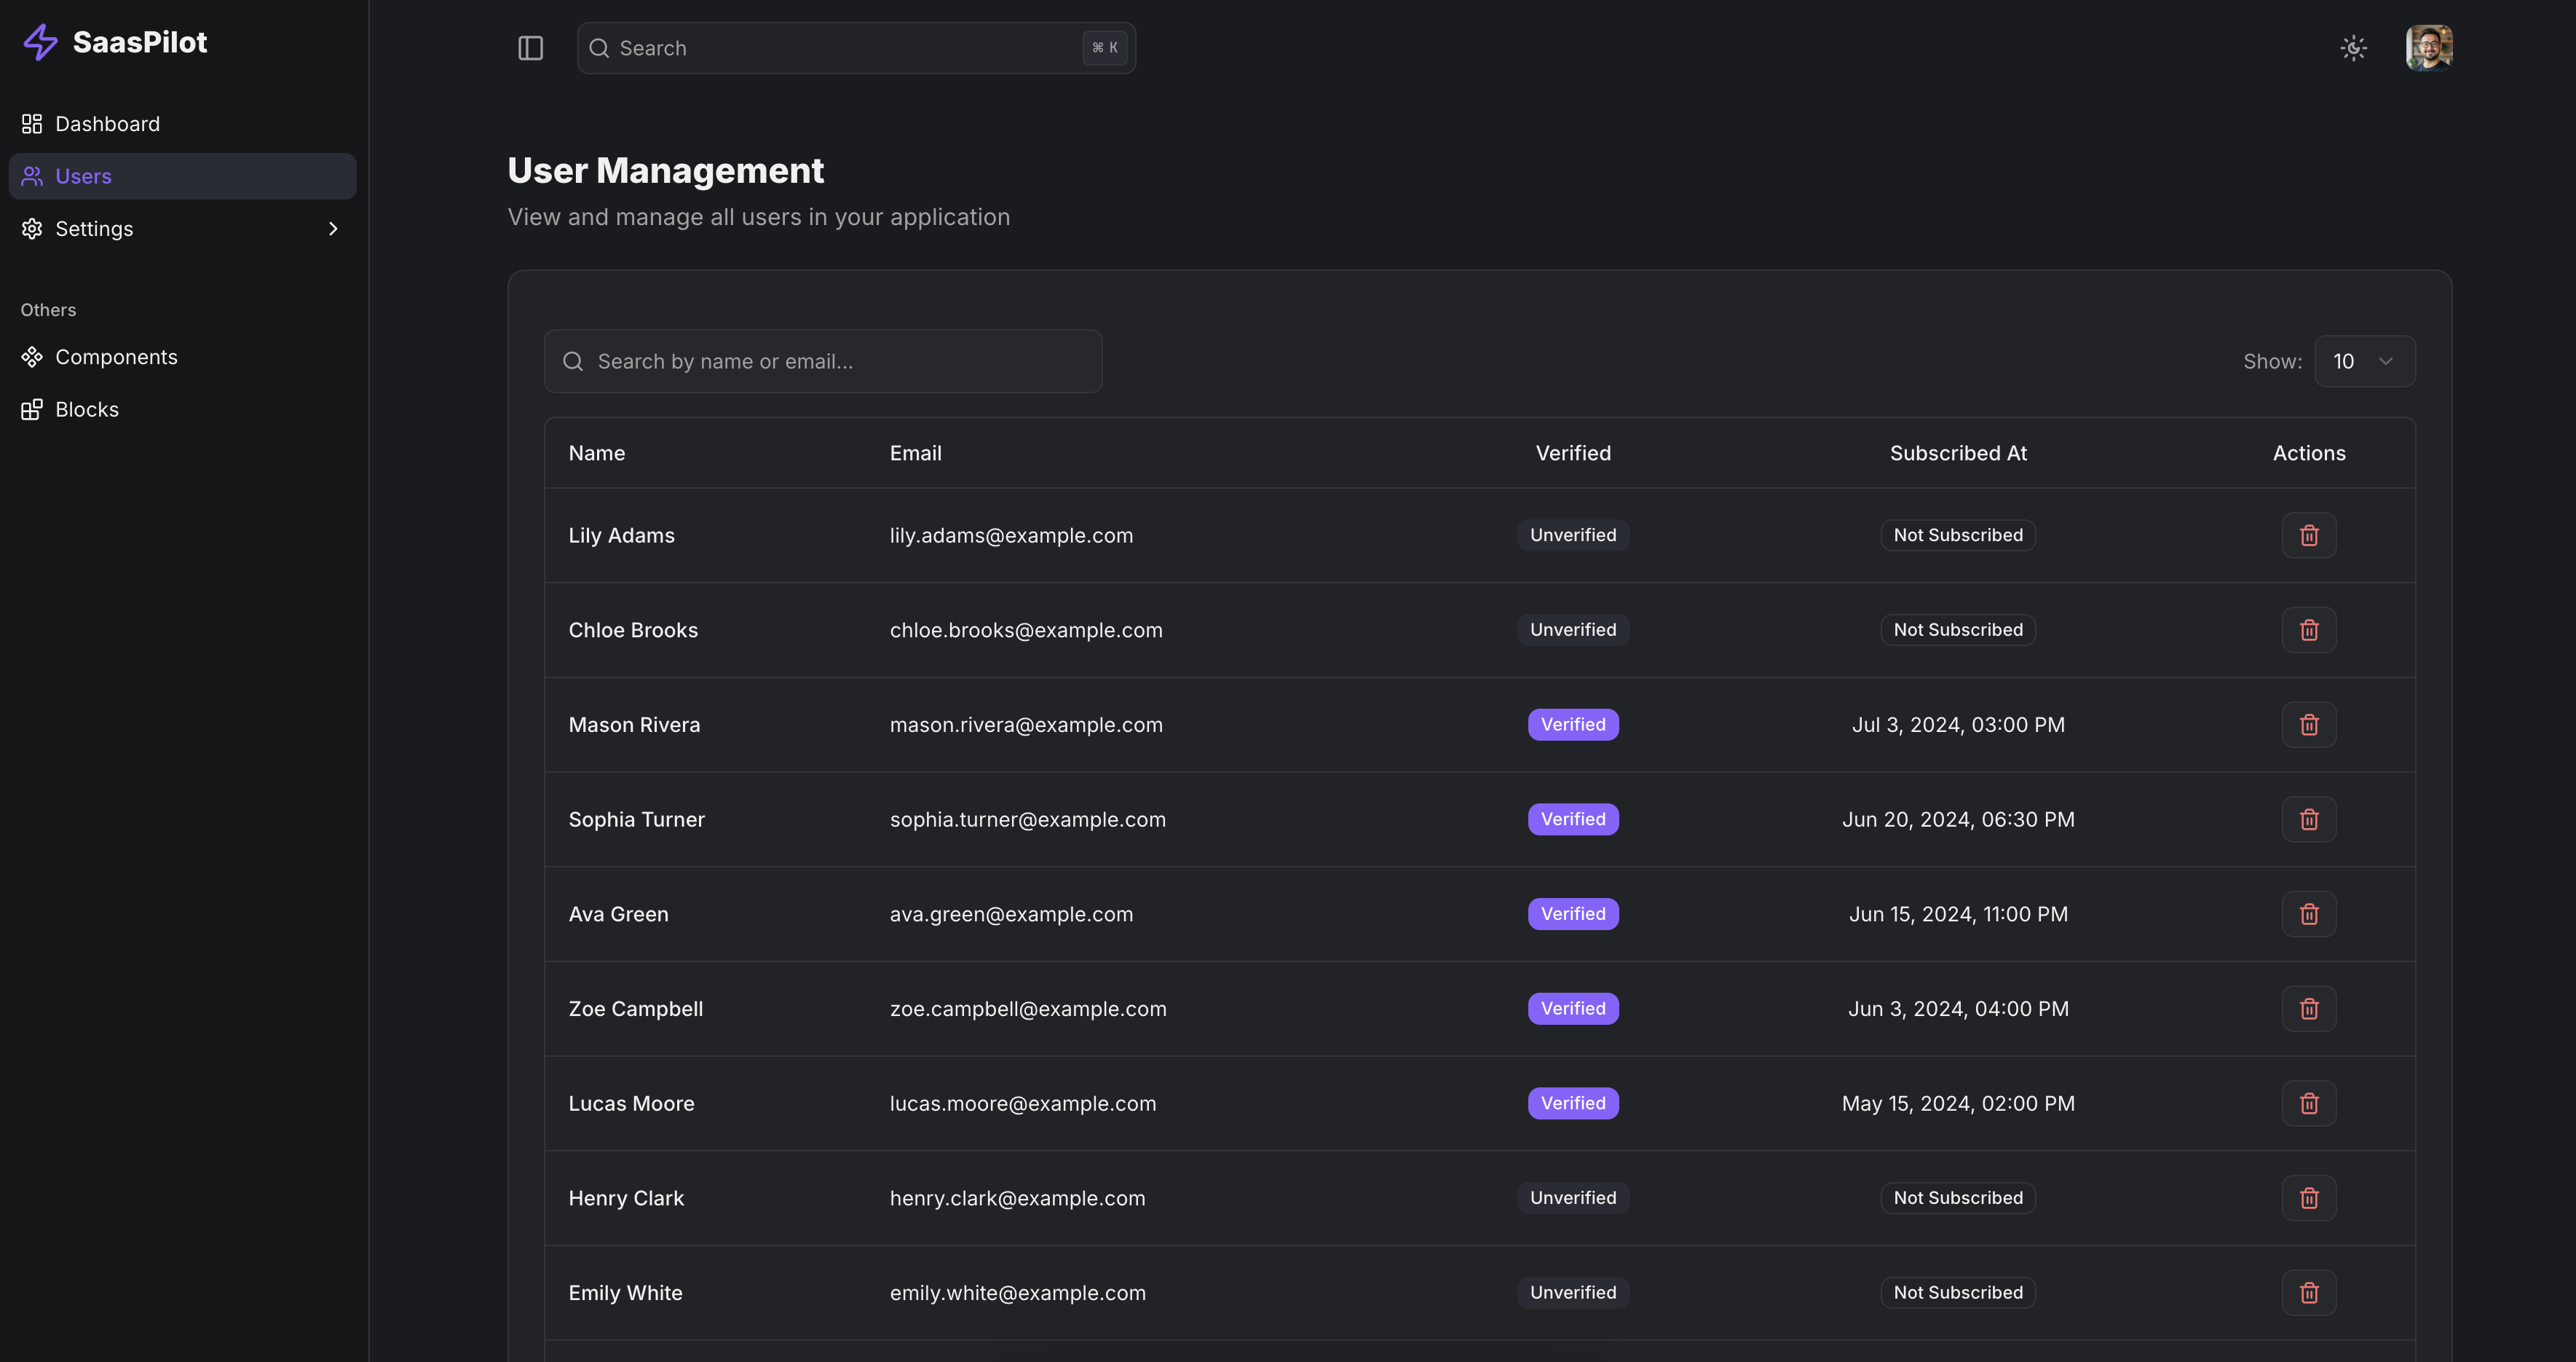Toggle light mode with the sun icon
Image resolution: width=2576 pixels, height=1362 pixels.
pyautogui.click(x=2354, y=47)
